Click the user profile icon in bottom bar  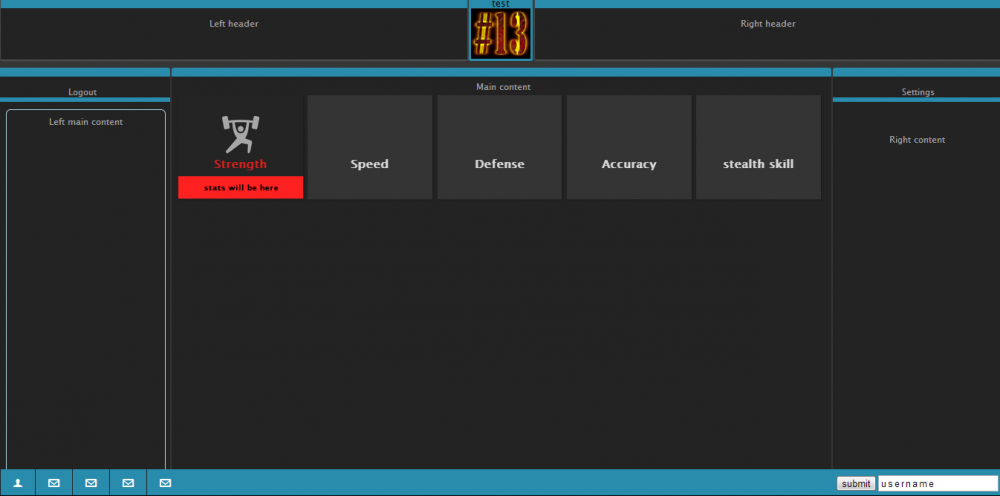tap(18, 483)
